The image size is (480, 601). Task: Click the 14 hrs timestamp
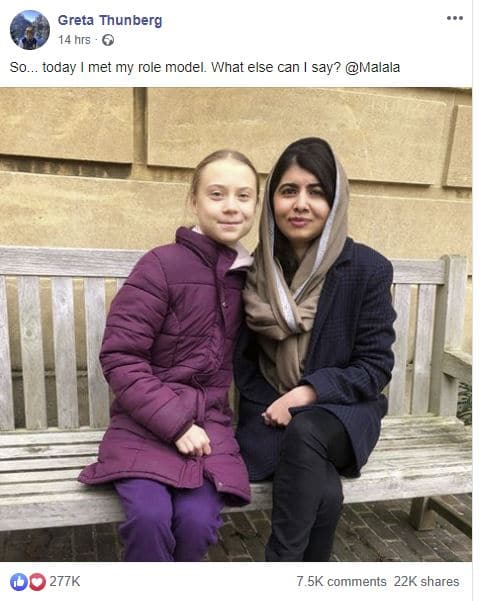[74, 40]
